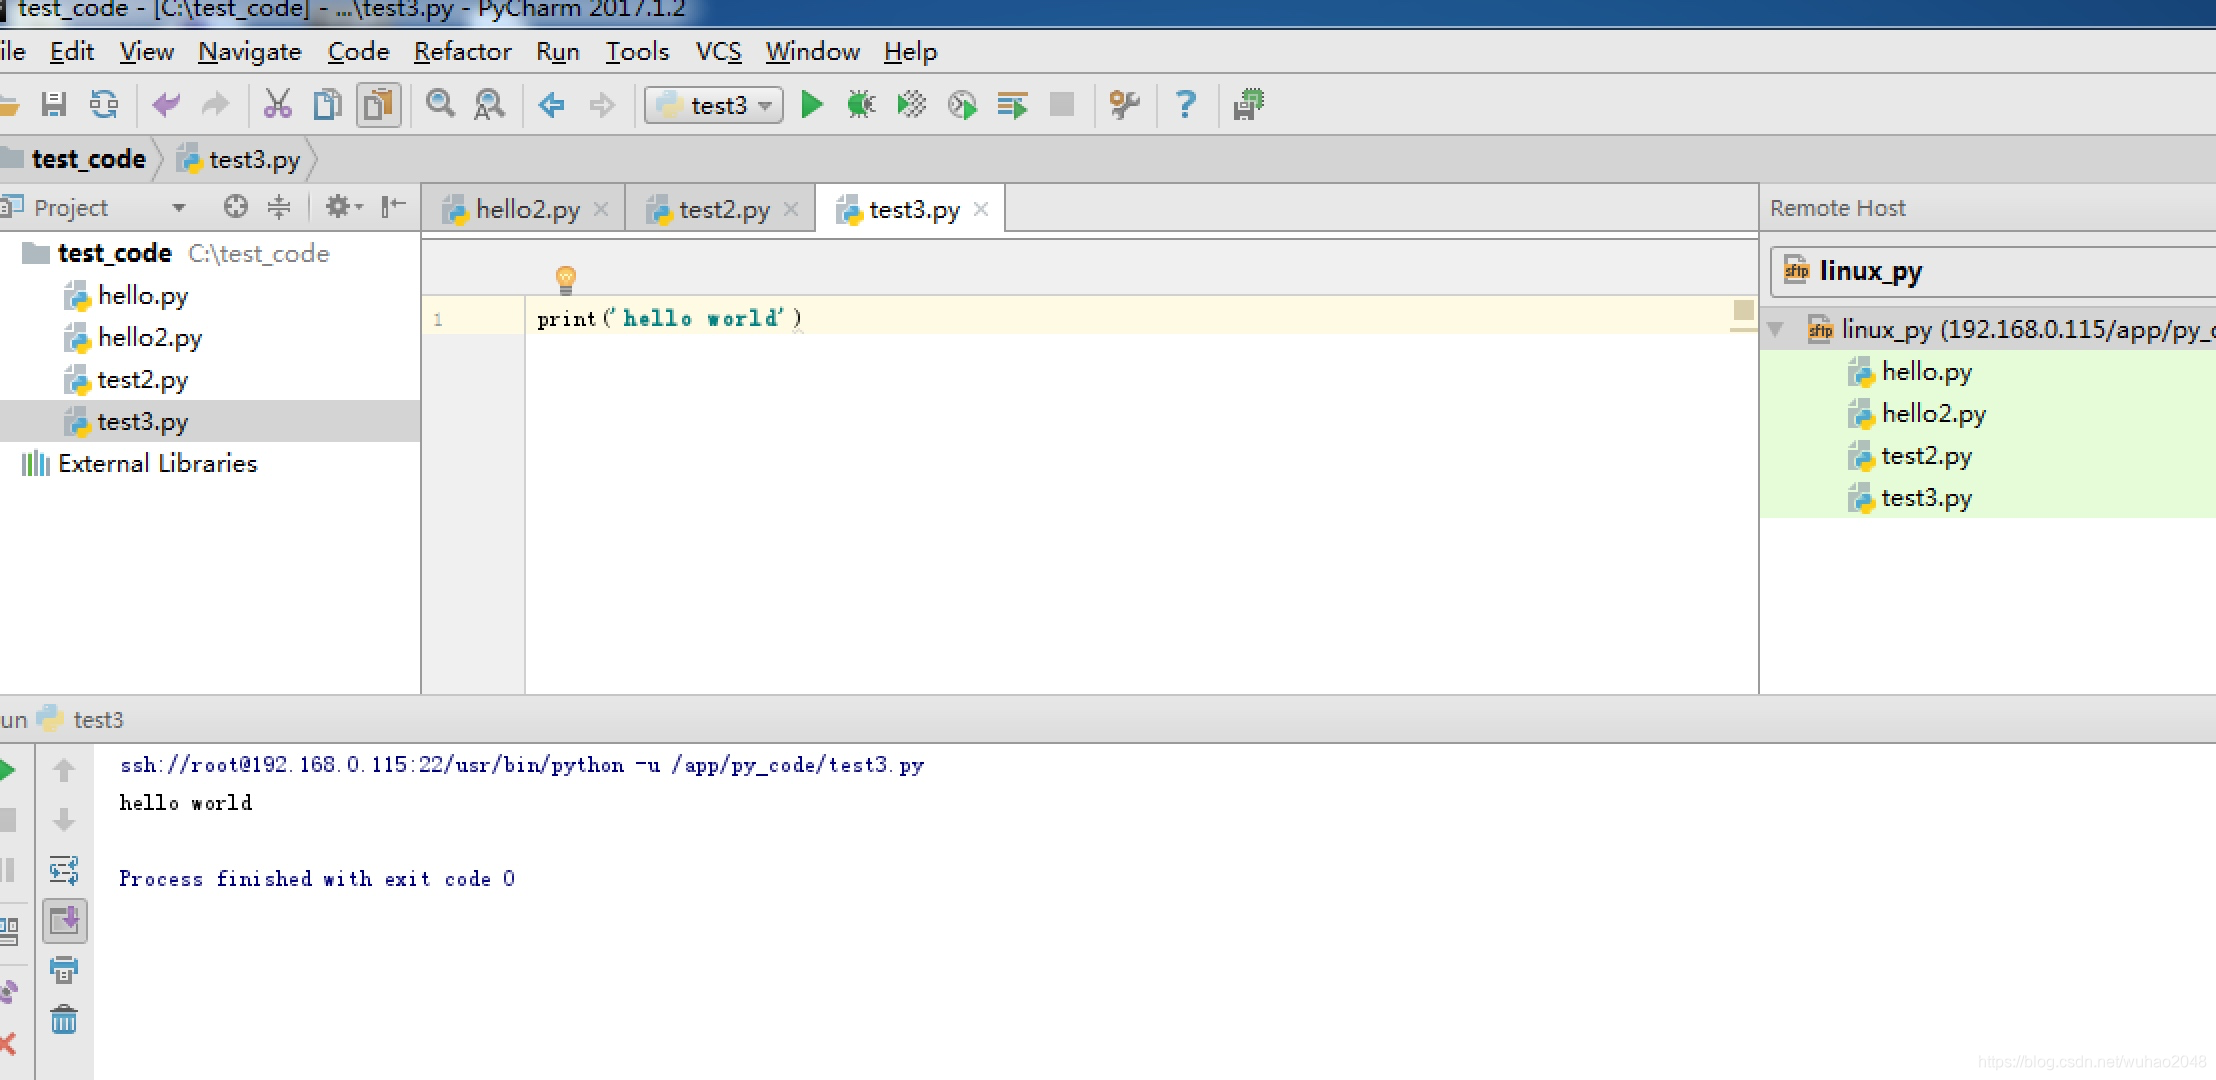Click the Forward navigation arrow
The image size is (2216, 1080).
(x=601, y=104)
